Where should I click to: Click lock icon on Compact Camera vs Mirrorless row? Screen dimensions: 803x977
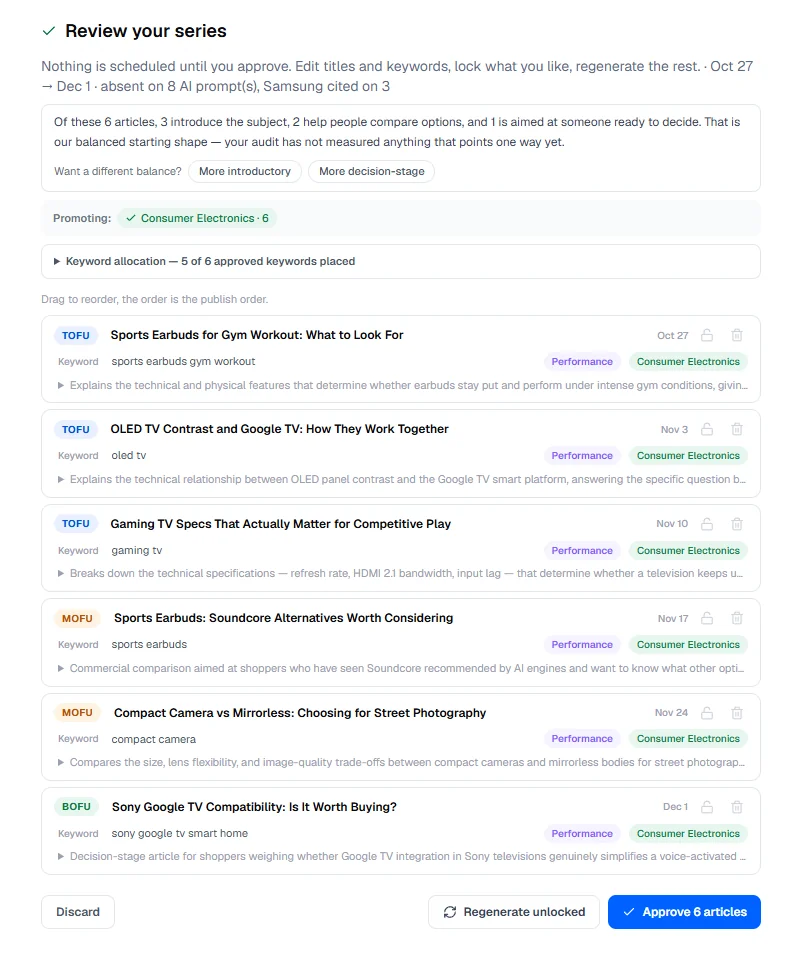[706, 713]
